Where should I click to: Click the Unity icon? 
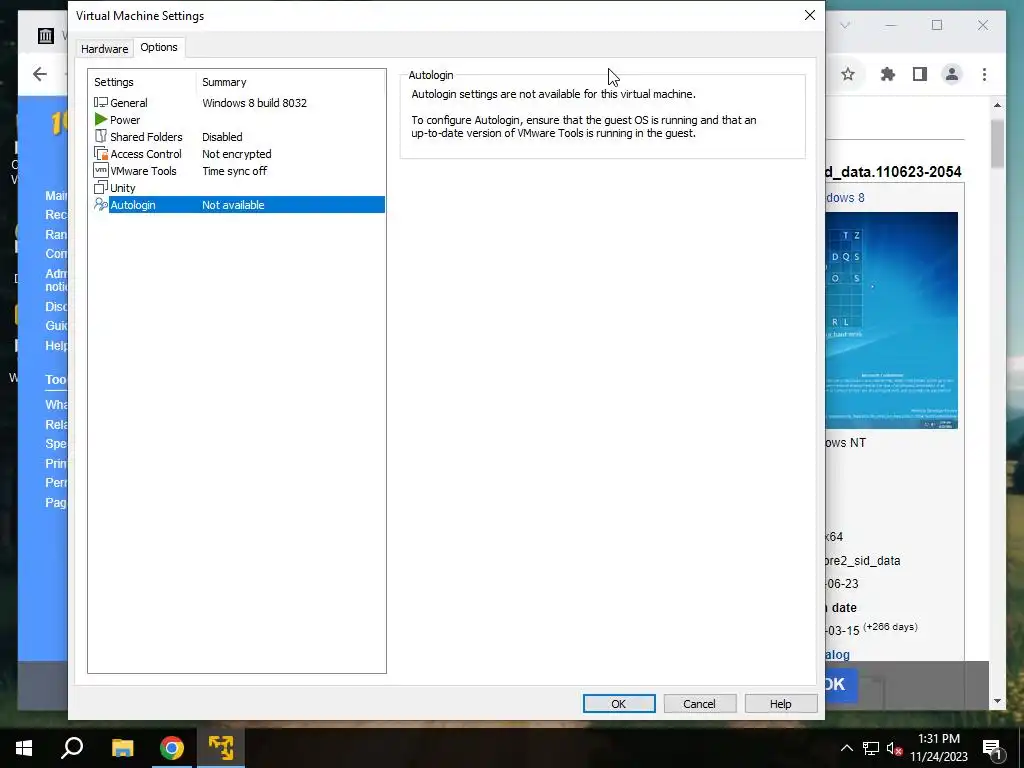pos(101,187)
